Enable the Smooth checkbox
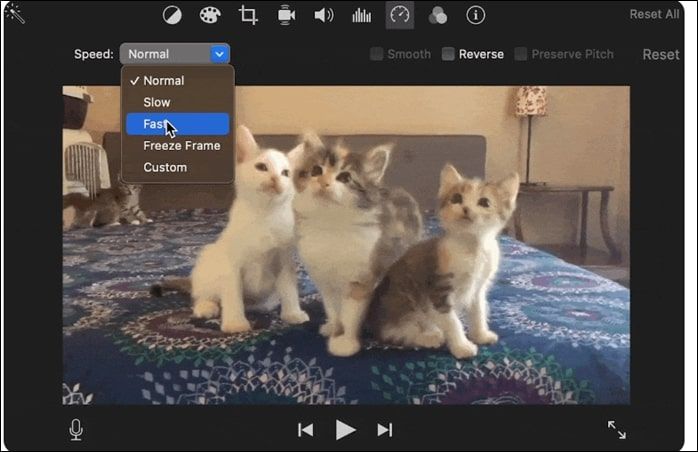 tap(377, 54)
